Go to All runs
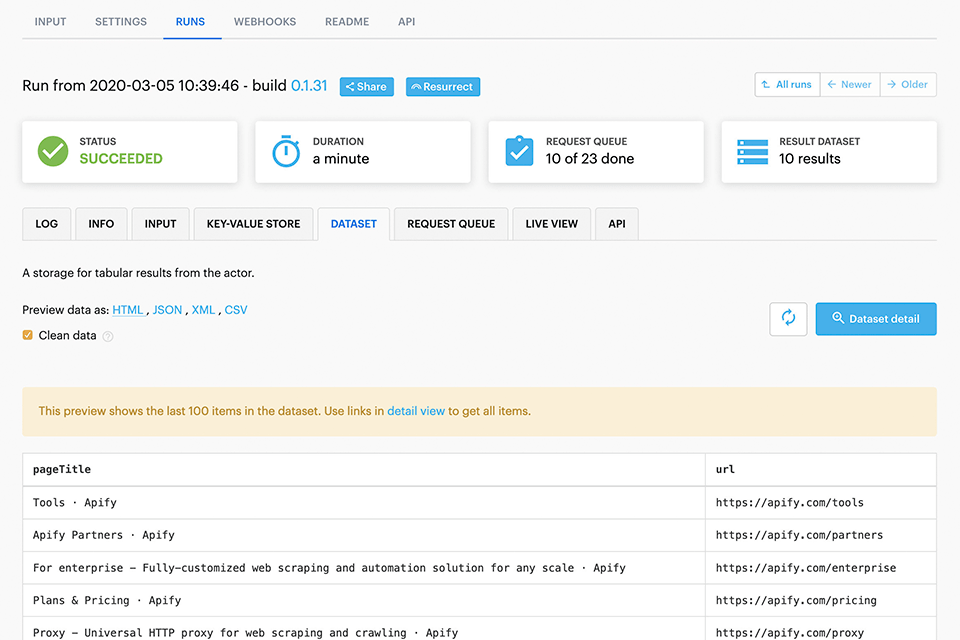Viewport: 960px width, 640px height. pos(787,85)
